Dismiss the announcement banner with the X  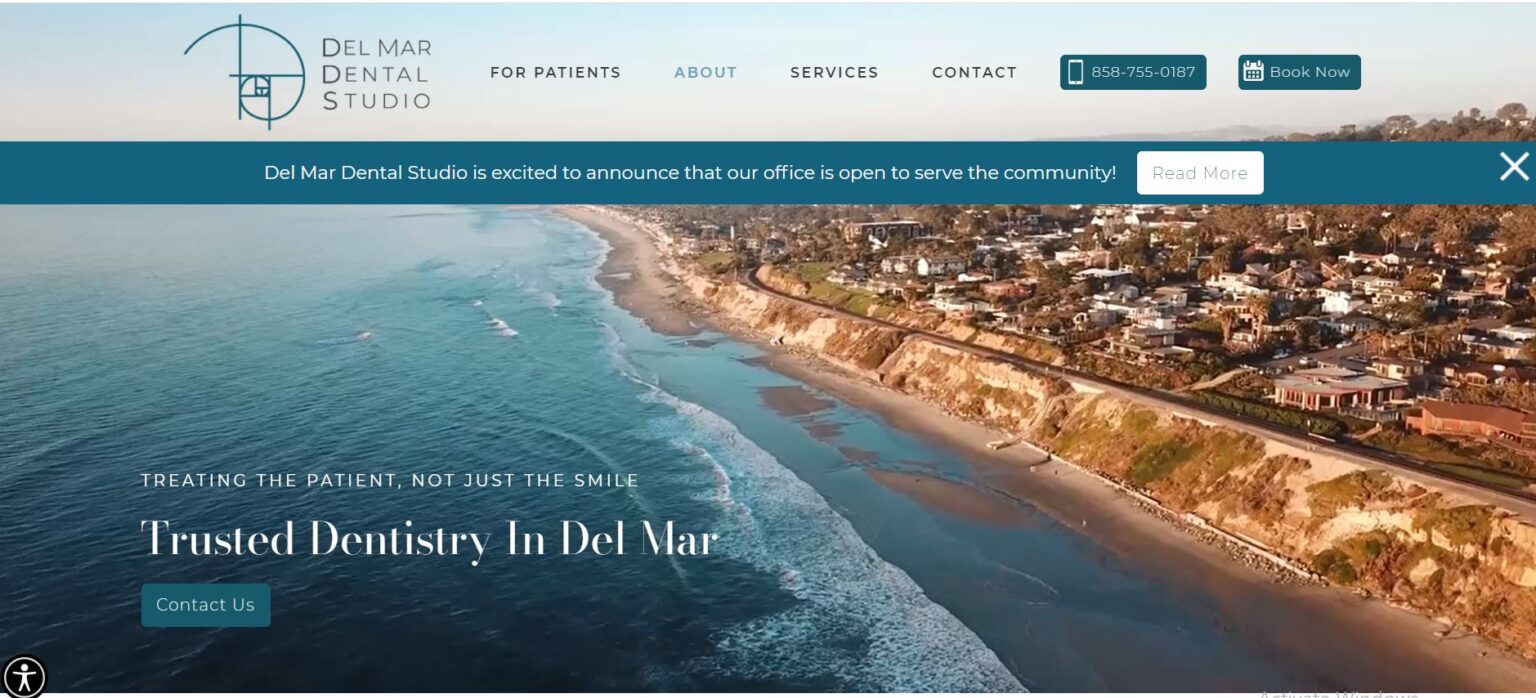(1514, 167)
